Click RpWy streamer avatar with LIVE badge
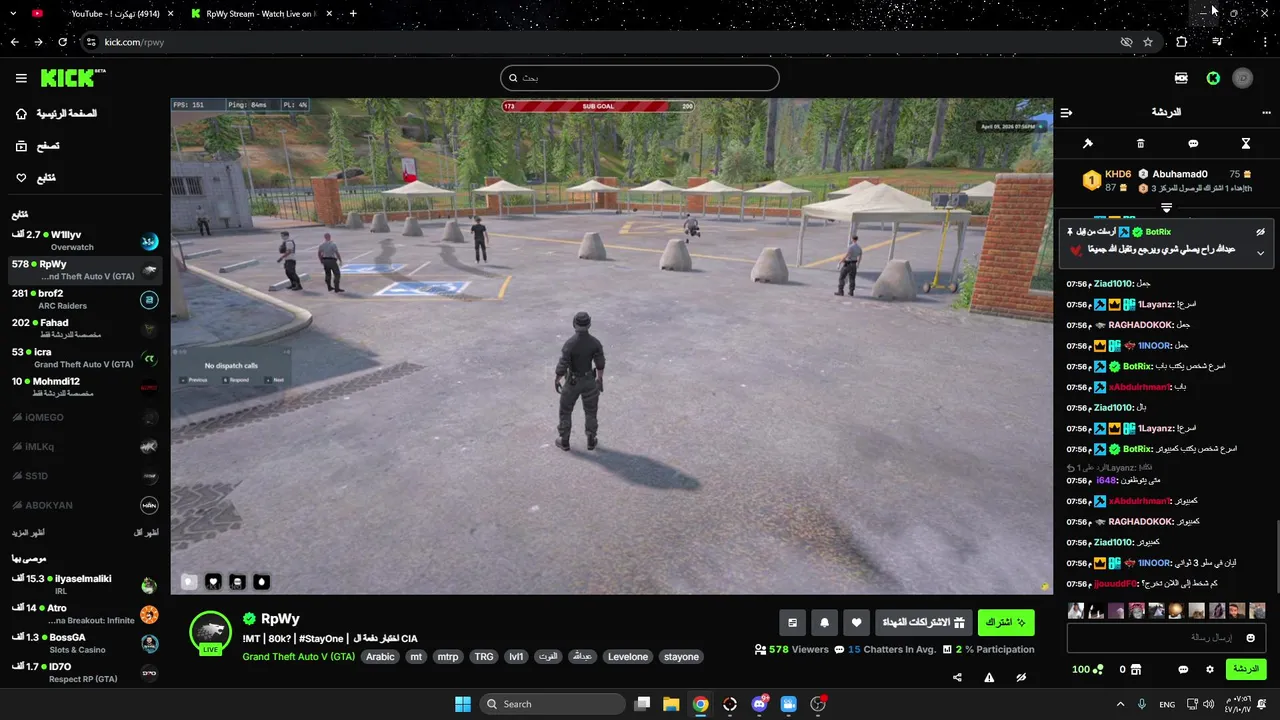Viewport: 1280px width, 720px height. 211,633
